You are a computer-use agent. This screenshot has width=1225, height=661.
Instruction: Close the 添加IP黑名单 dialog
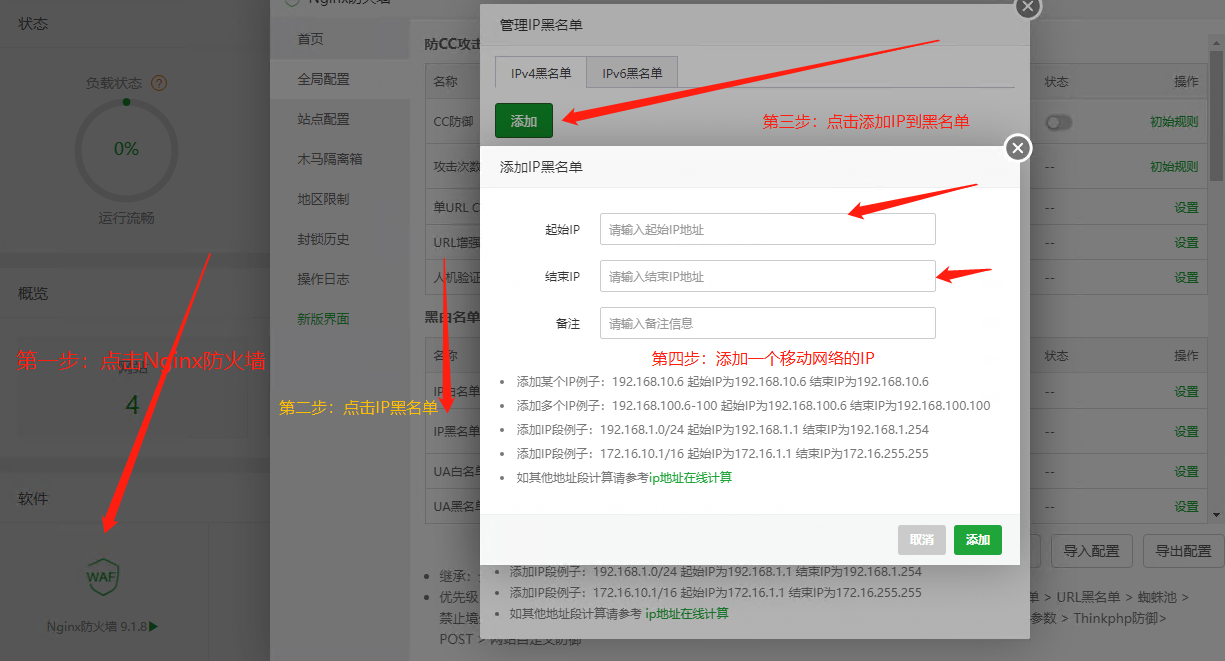click(x=1018, y=149)
